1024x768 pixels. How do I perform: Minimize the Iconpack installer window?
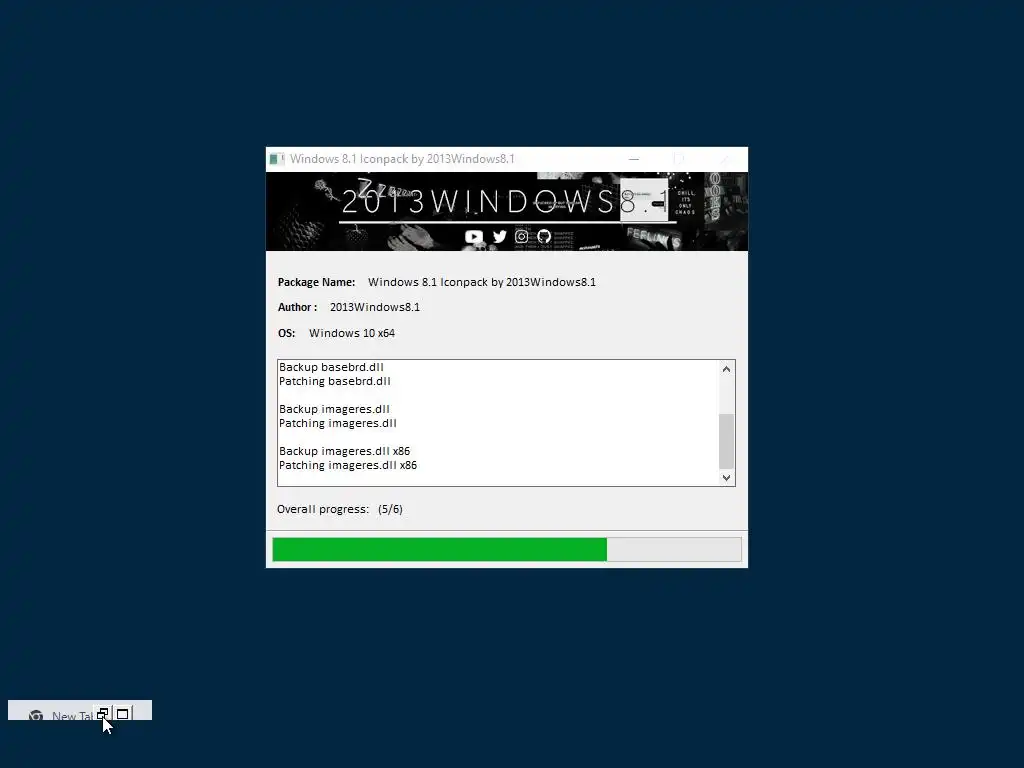(633, 159)
